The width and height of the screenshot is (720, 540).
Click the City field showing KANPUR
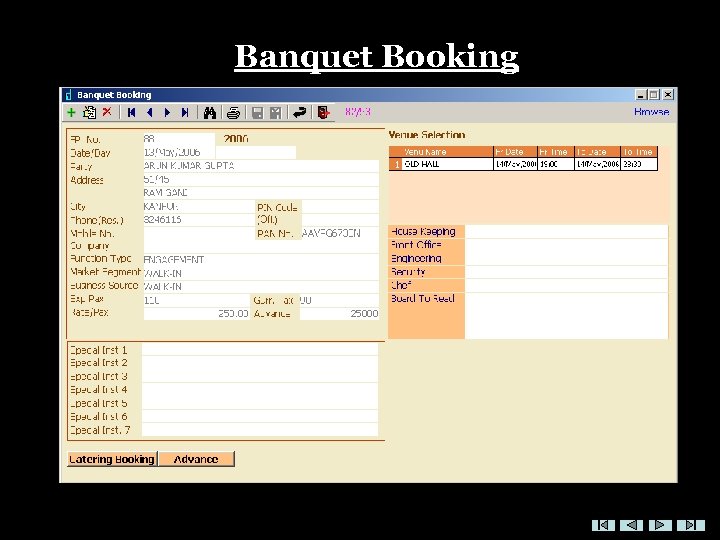click(x=199, y=207)
